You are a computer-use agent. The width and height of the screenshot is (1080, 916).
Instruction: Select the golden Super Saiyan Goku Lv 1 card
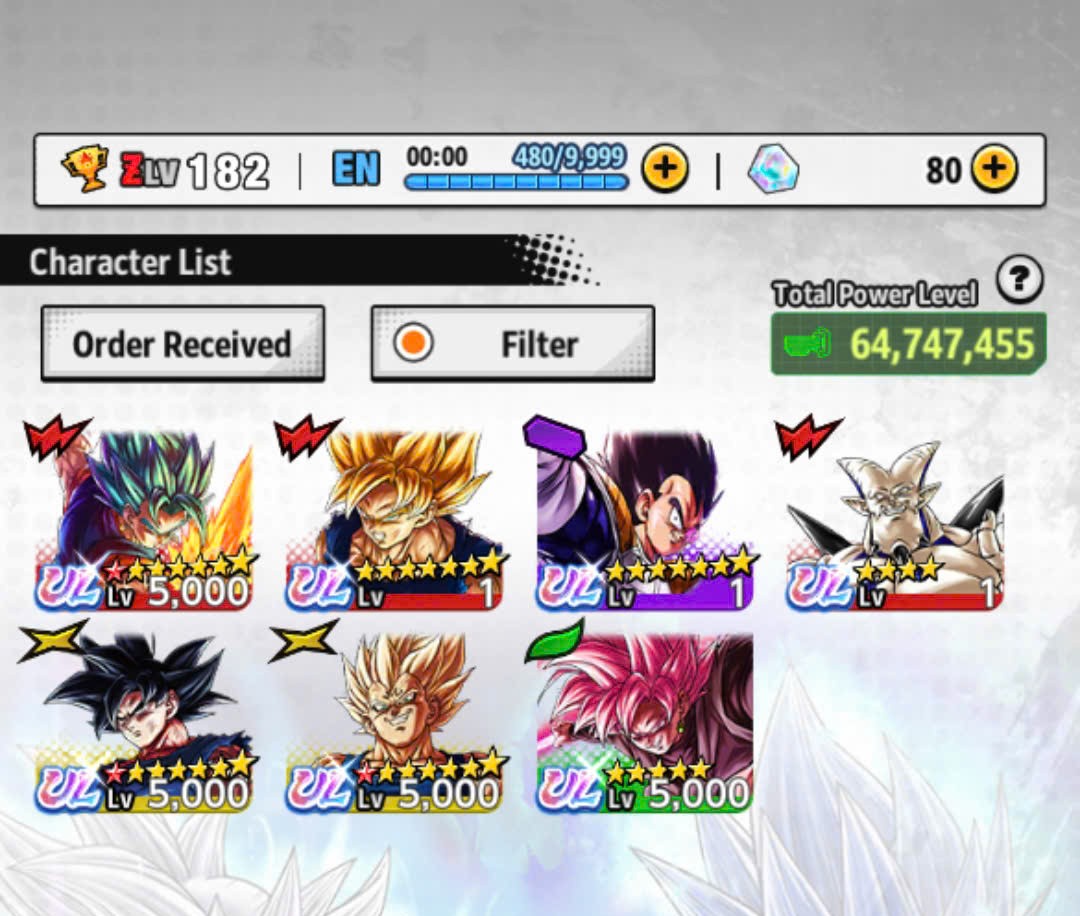click(393, 515)
